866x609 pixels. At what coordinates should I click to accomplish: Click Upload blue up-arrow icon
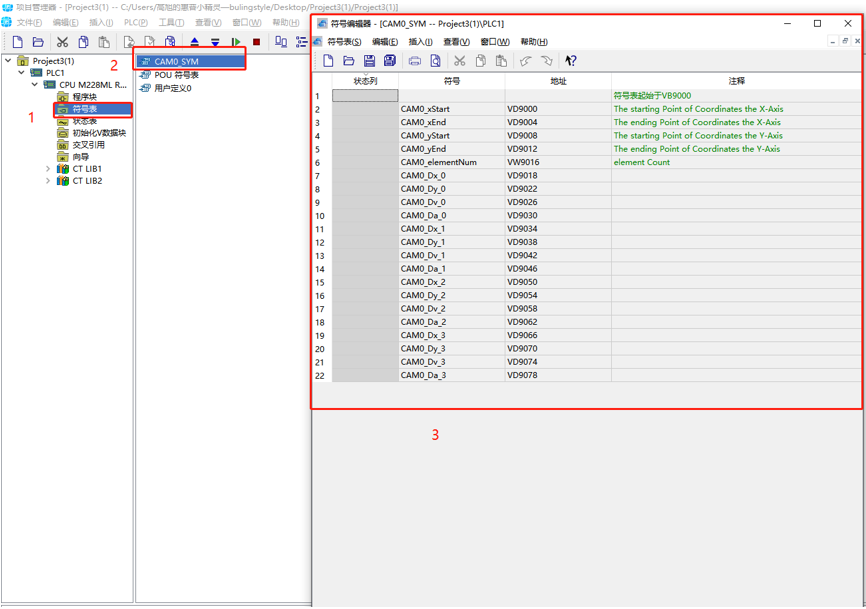(x=194, y=42)
